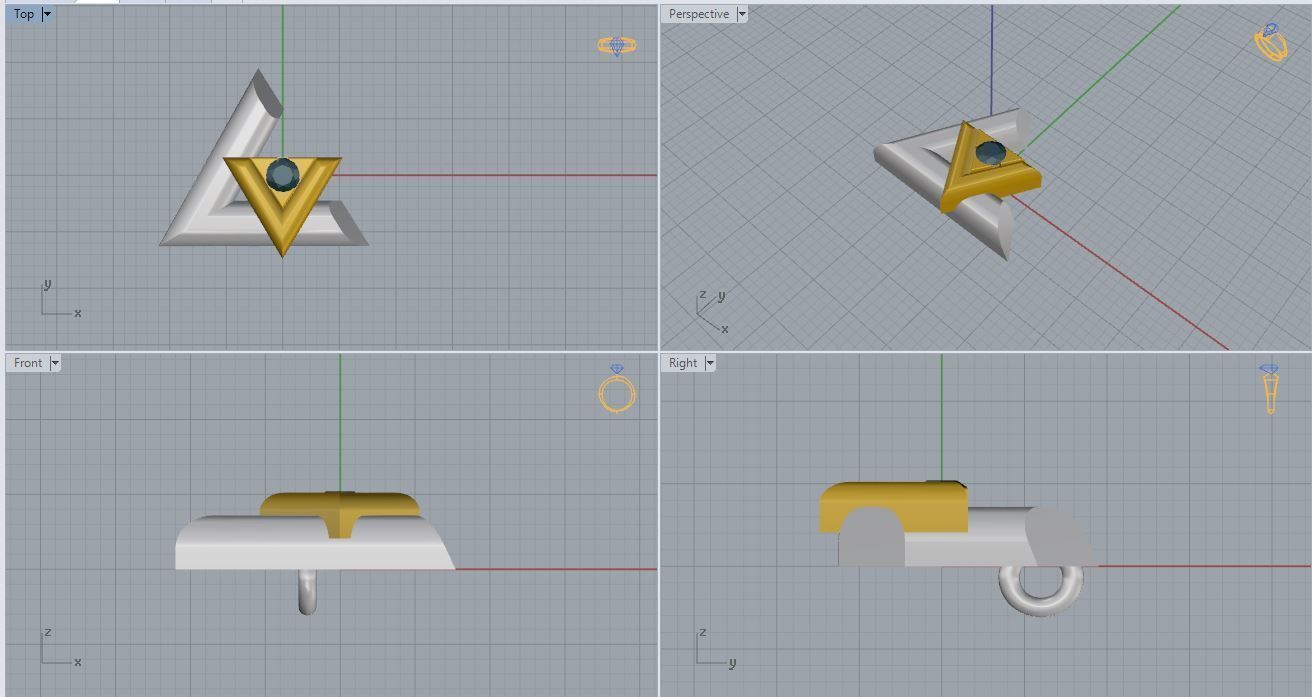The image size is (1312, 697).
Task: Open the Right viewport dropdown arrow
Action: tap(710, 363)
